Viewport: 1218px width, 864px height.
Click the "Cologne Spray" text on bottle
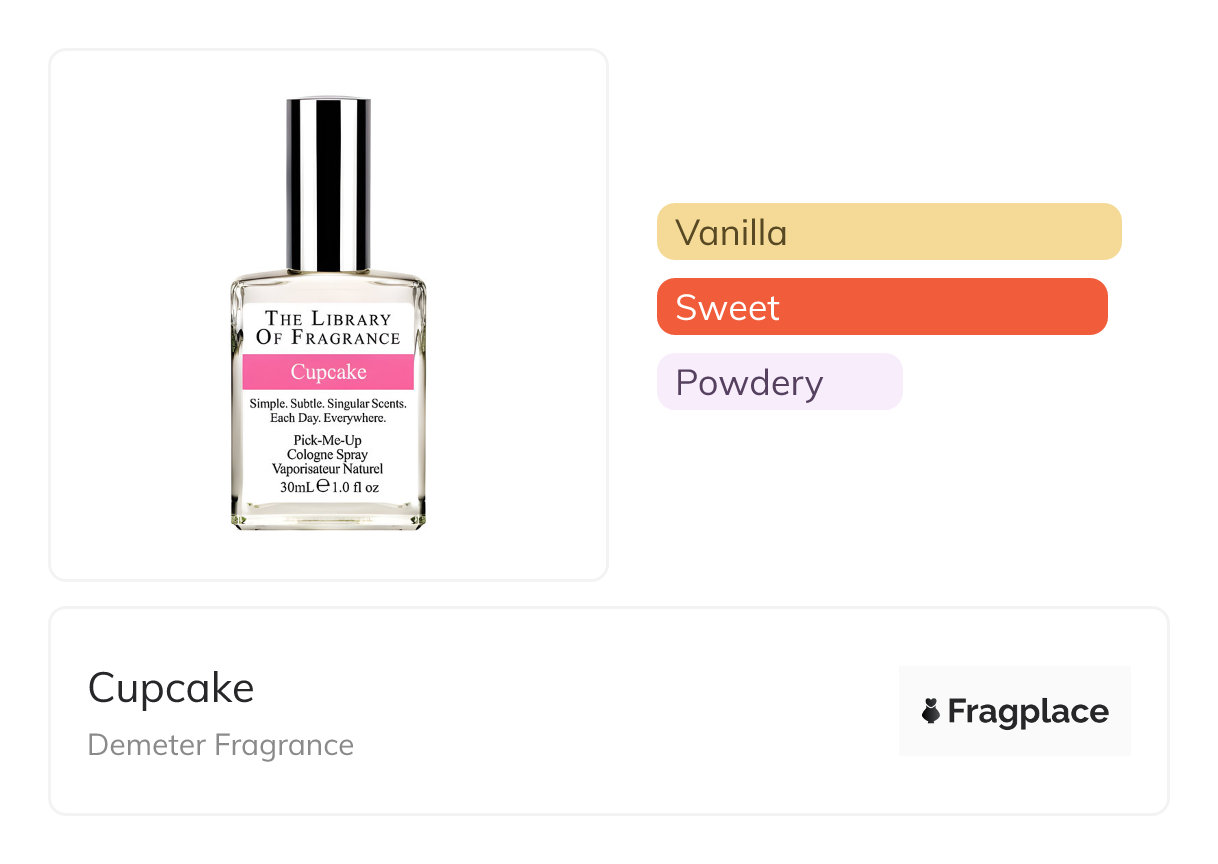328,455
